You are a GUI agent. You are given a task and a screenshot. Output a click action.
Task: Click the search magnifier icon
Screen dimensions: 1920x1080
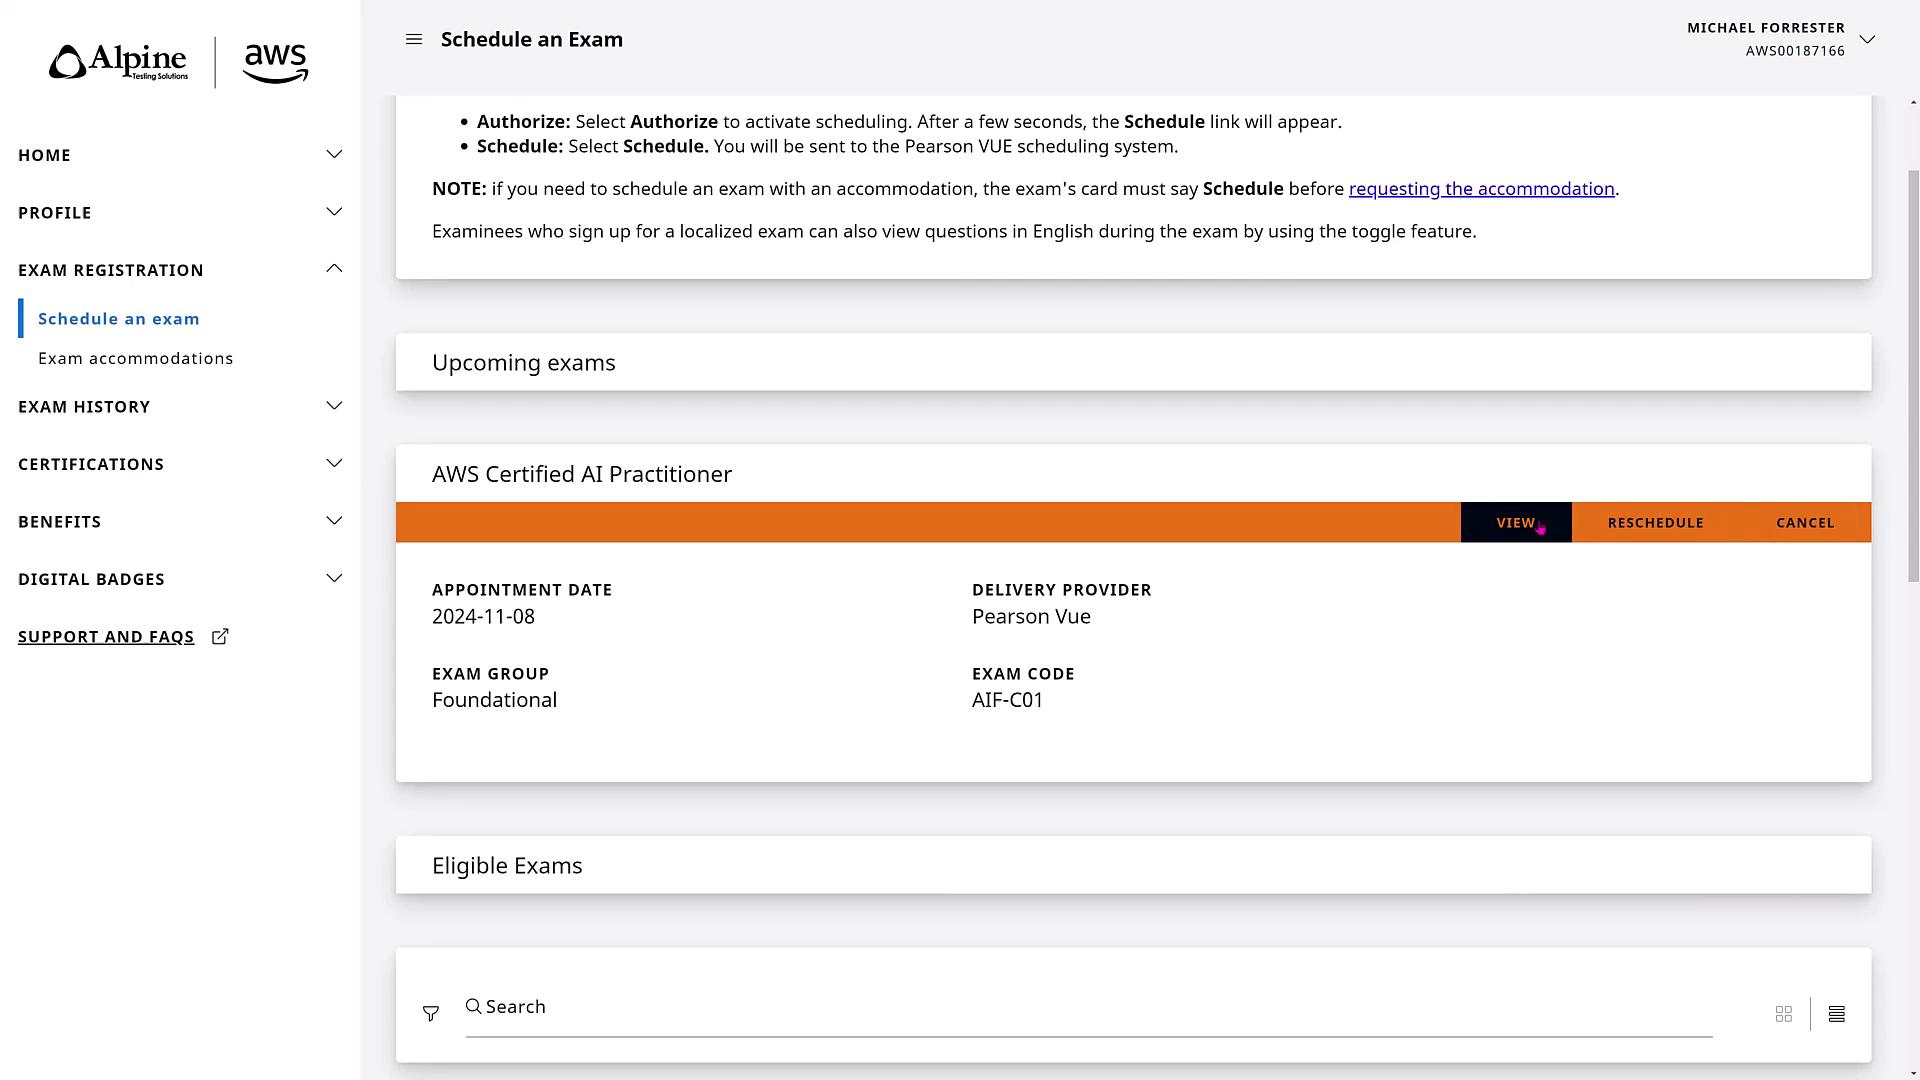[474, 1006]
